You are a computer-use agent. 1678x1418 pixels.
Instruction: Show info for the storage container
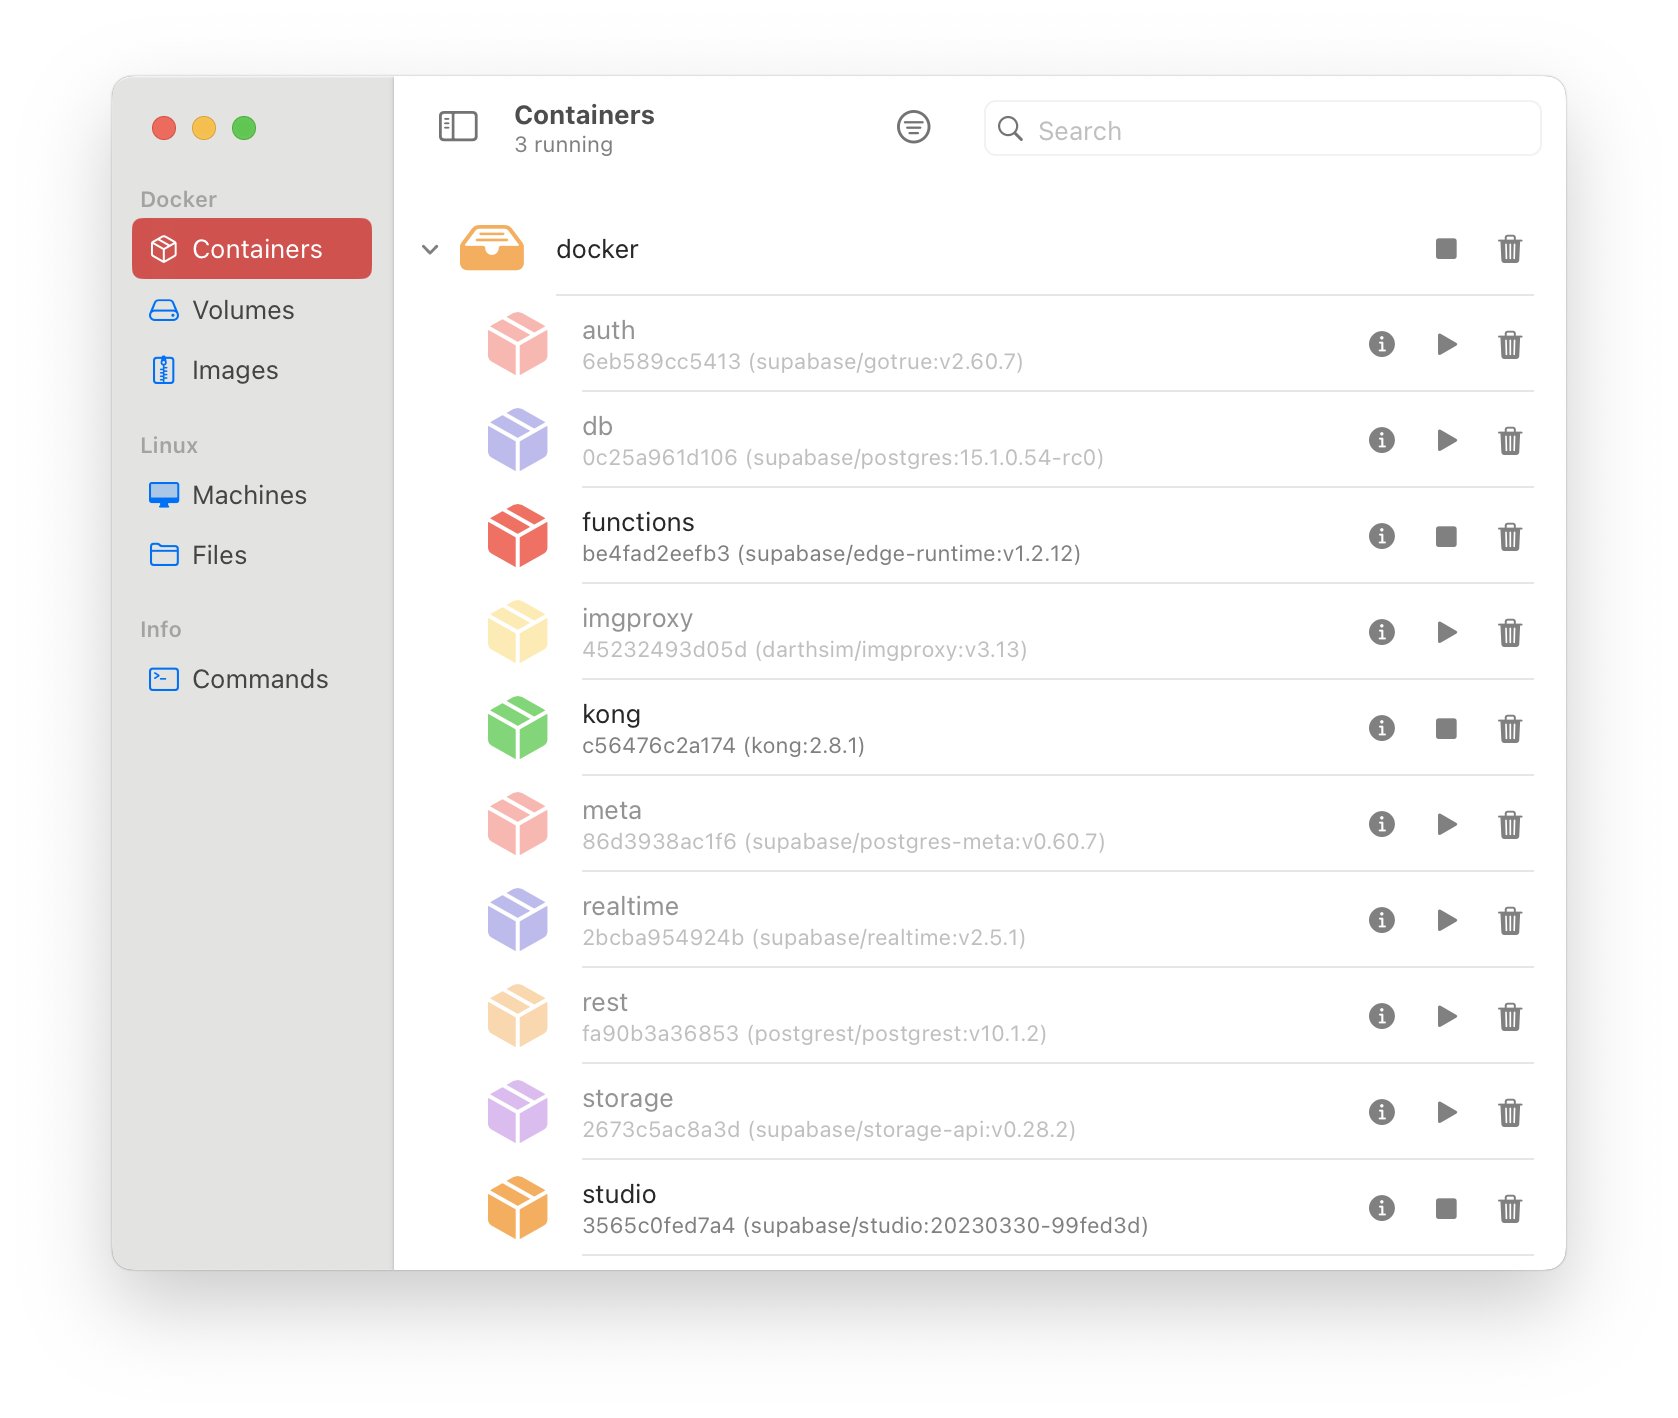[x=1382, y=1112]
